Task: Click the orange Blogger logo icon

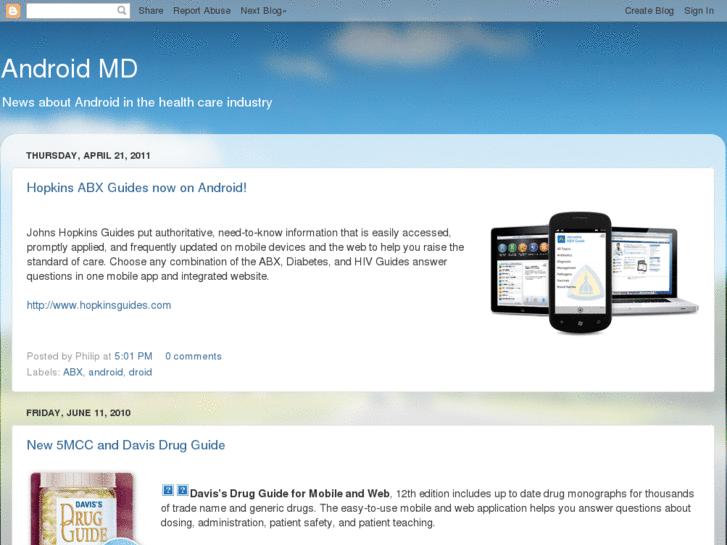Action: [x=13, y=11]
